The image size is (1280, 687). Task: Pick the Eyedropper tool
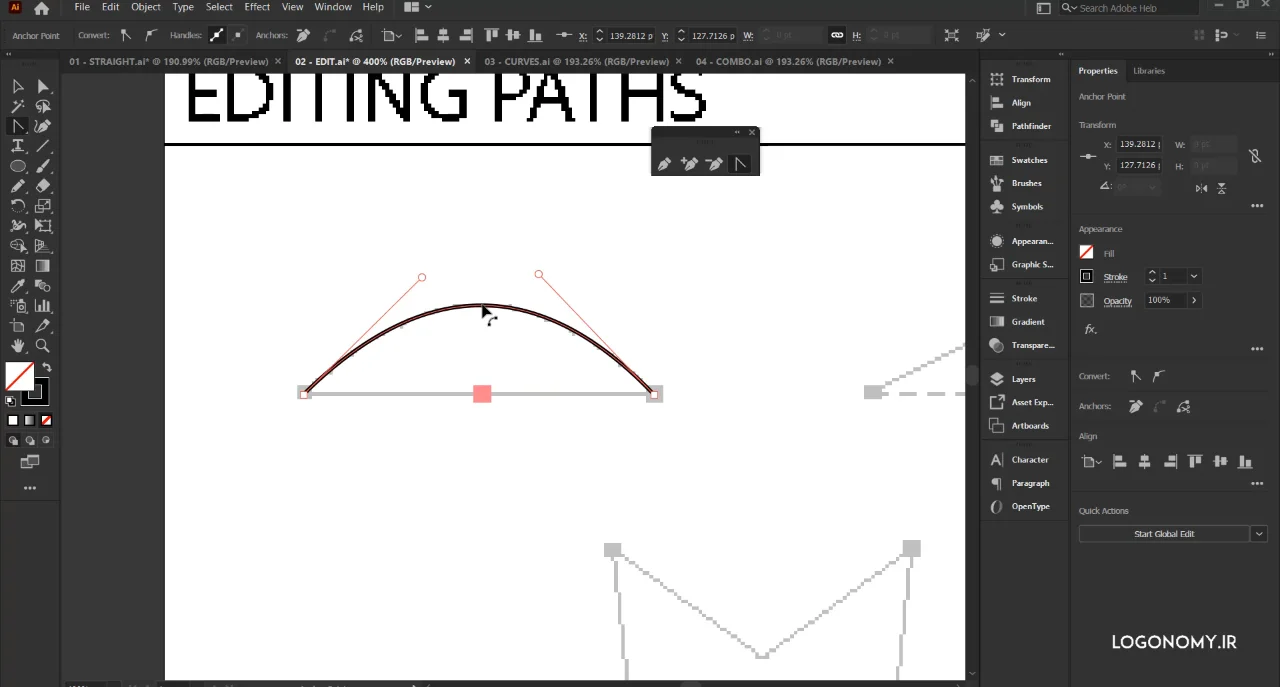[18, 286]
